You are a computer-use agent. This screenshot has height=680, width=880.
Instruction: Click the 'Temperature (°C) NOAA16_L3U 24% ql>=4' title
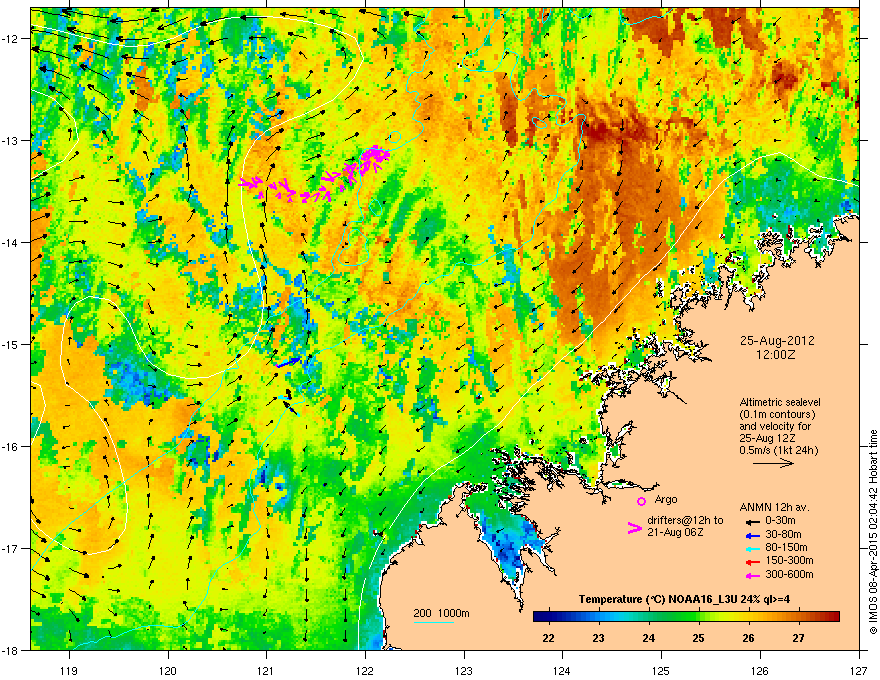click(x=684, y=599)
